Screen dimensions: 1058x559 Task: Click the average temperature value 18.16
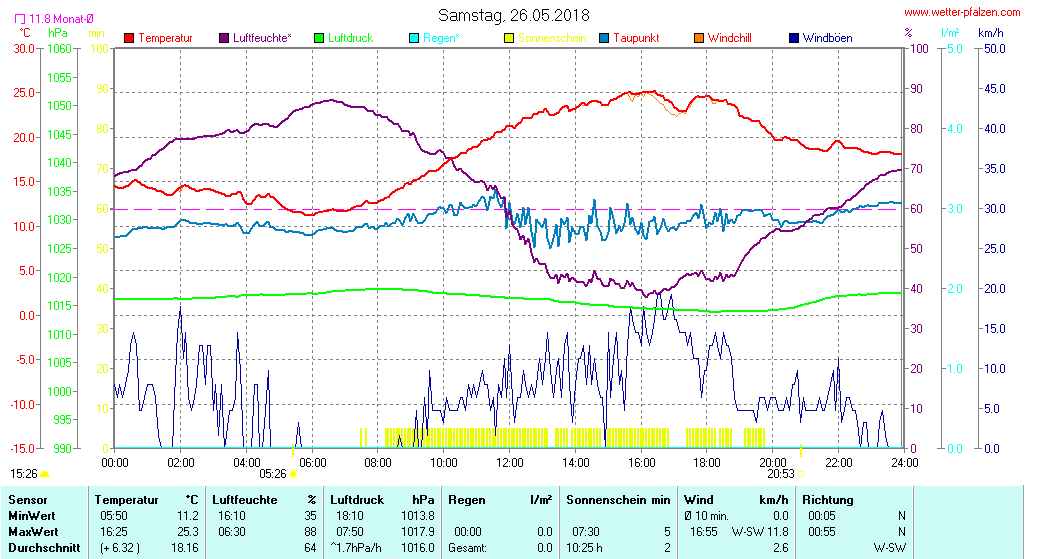pos(185,548)
